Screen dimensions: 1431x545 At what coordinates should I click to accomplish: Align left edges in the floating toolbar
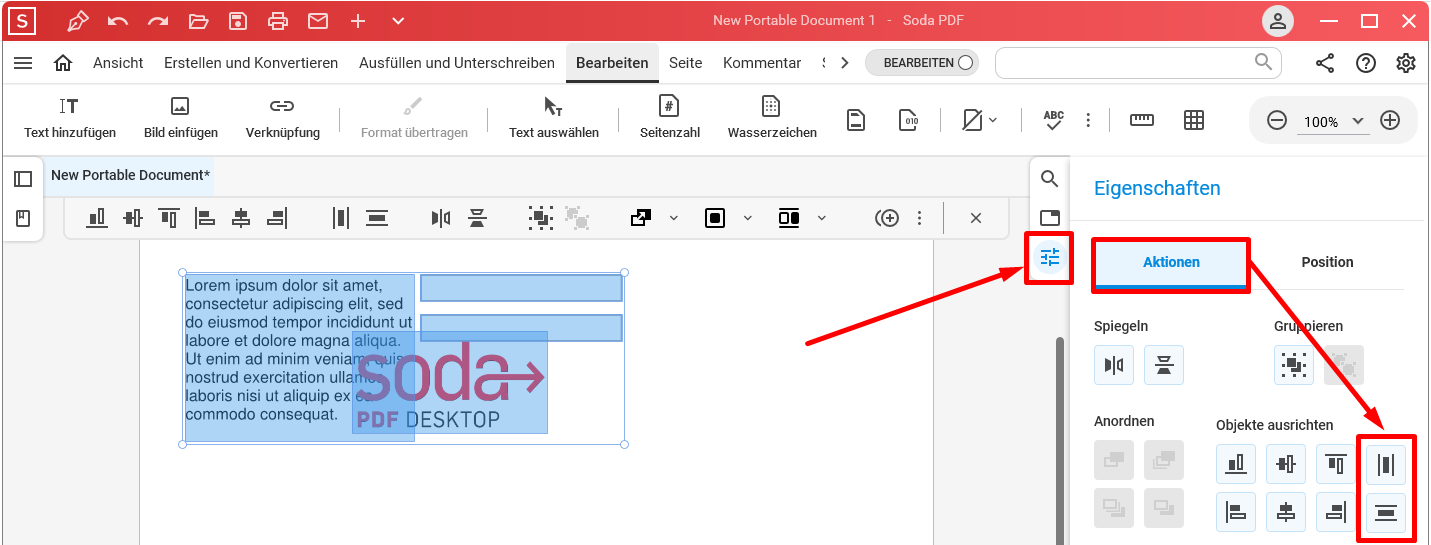(x=204, y=217)
